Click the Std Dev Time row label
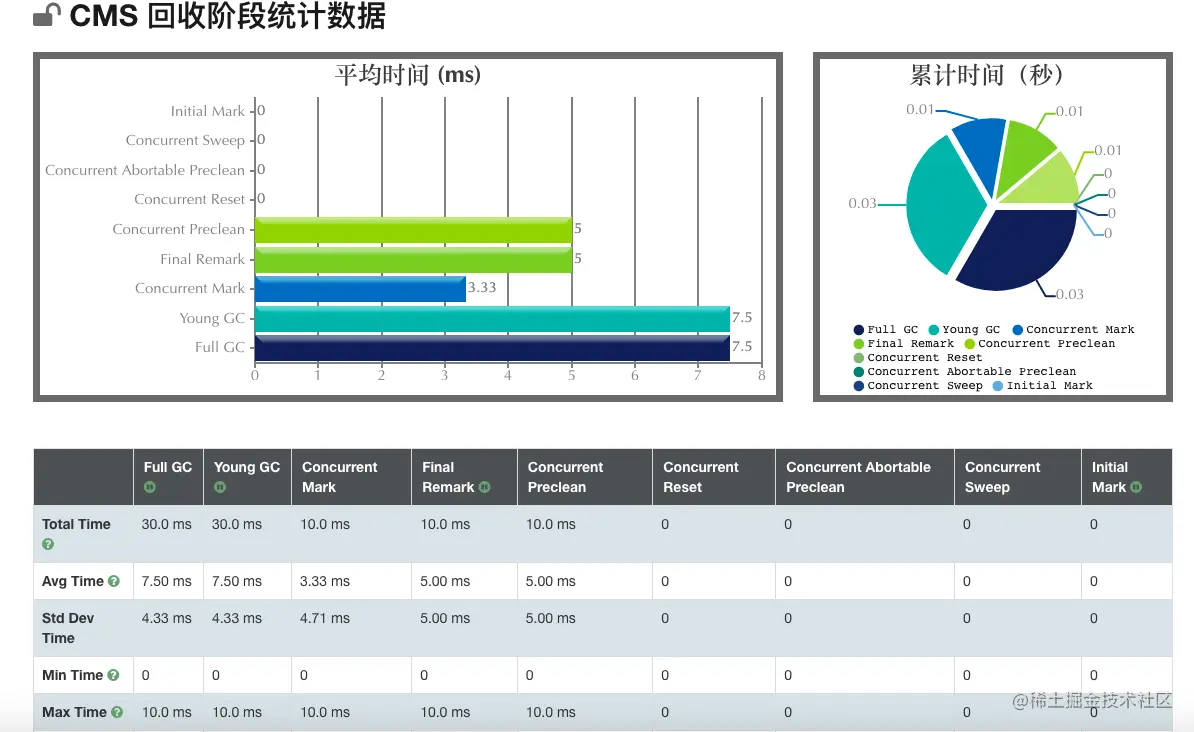 [68, 628]
